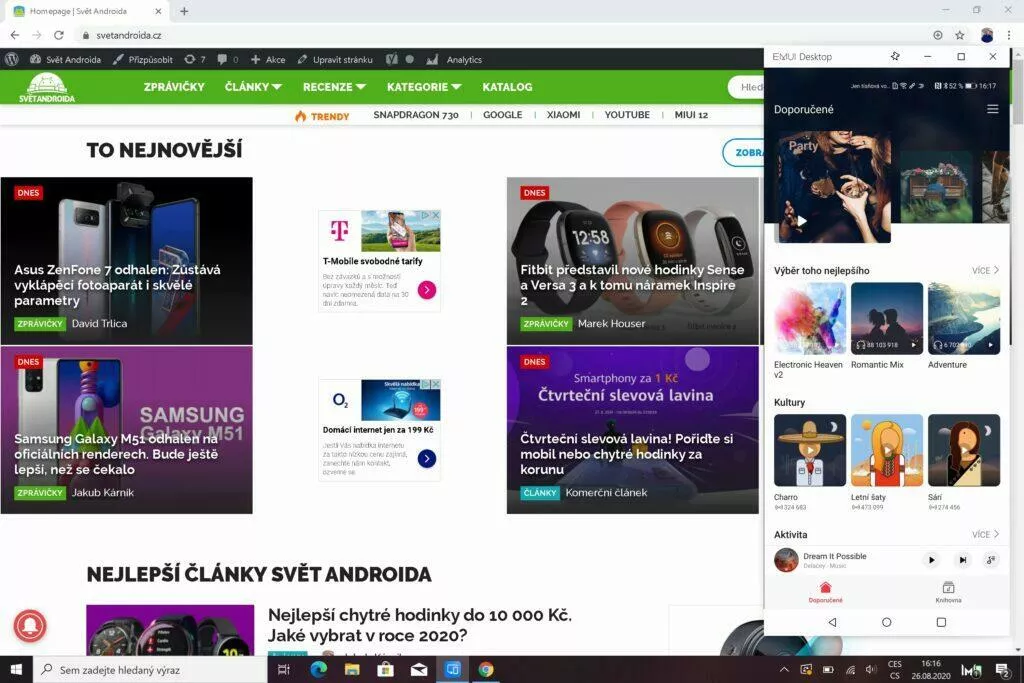Switch to Doporučené tab in music app
The image size is (1024, 683).
pos(825,592)
